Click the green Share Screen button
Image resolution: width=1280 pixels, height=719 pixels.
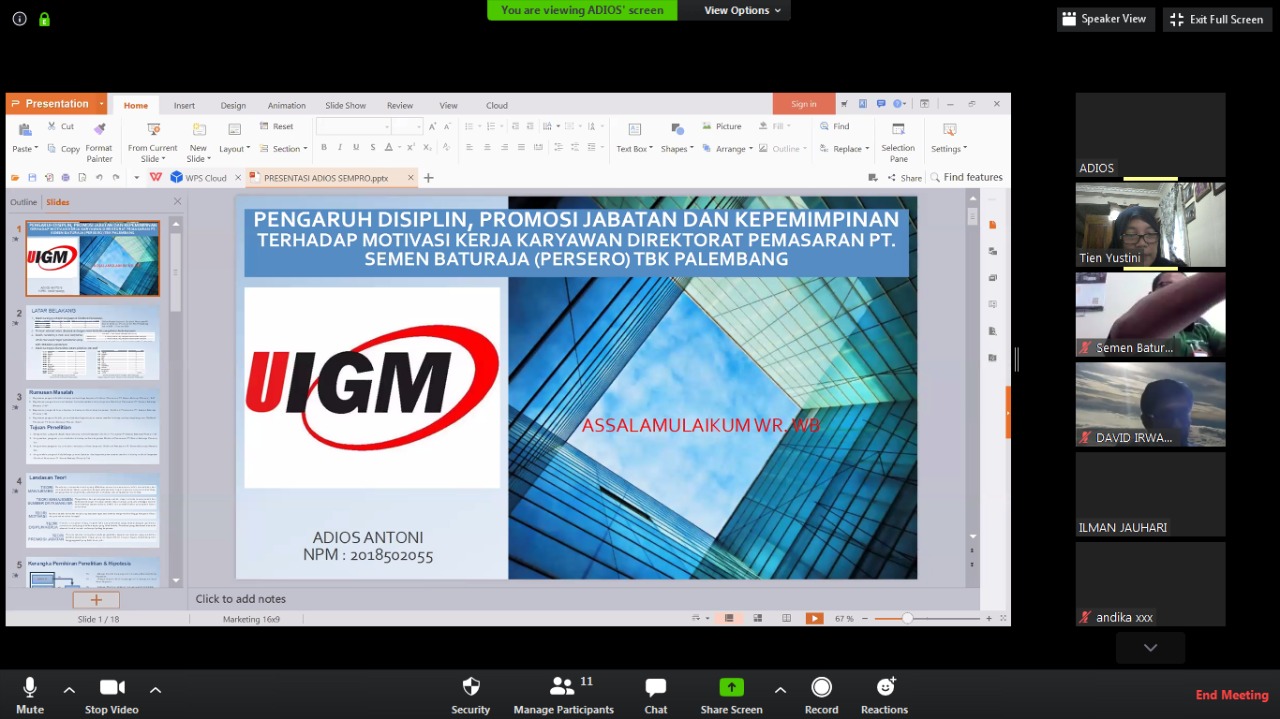point(731,695)
